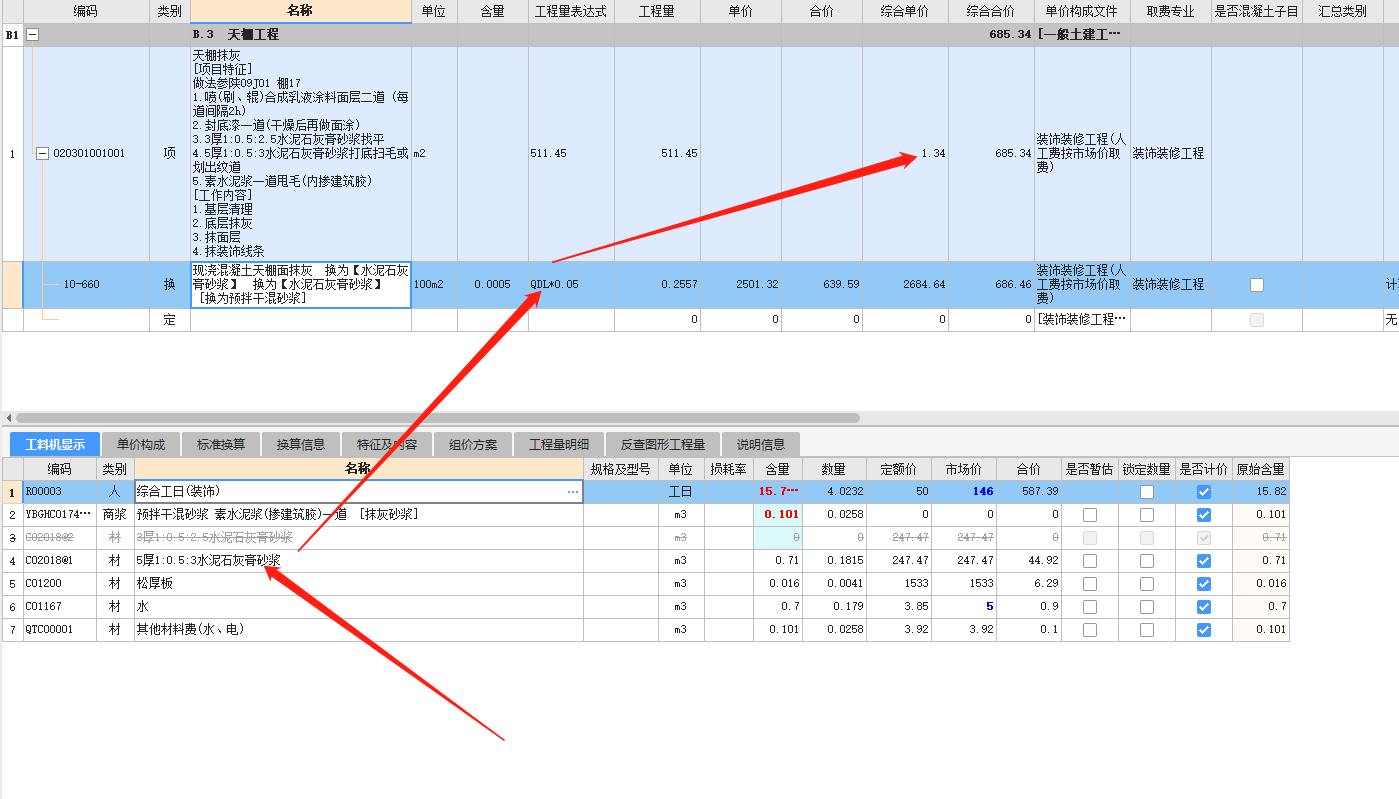Image resolution: width=1399 pixels, height=799 pixels.
Task: Click the 市场价 column header in materials table
Action: (964, 469)
